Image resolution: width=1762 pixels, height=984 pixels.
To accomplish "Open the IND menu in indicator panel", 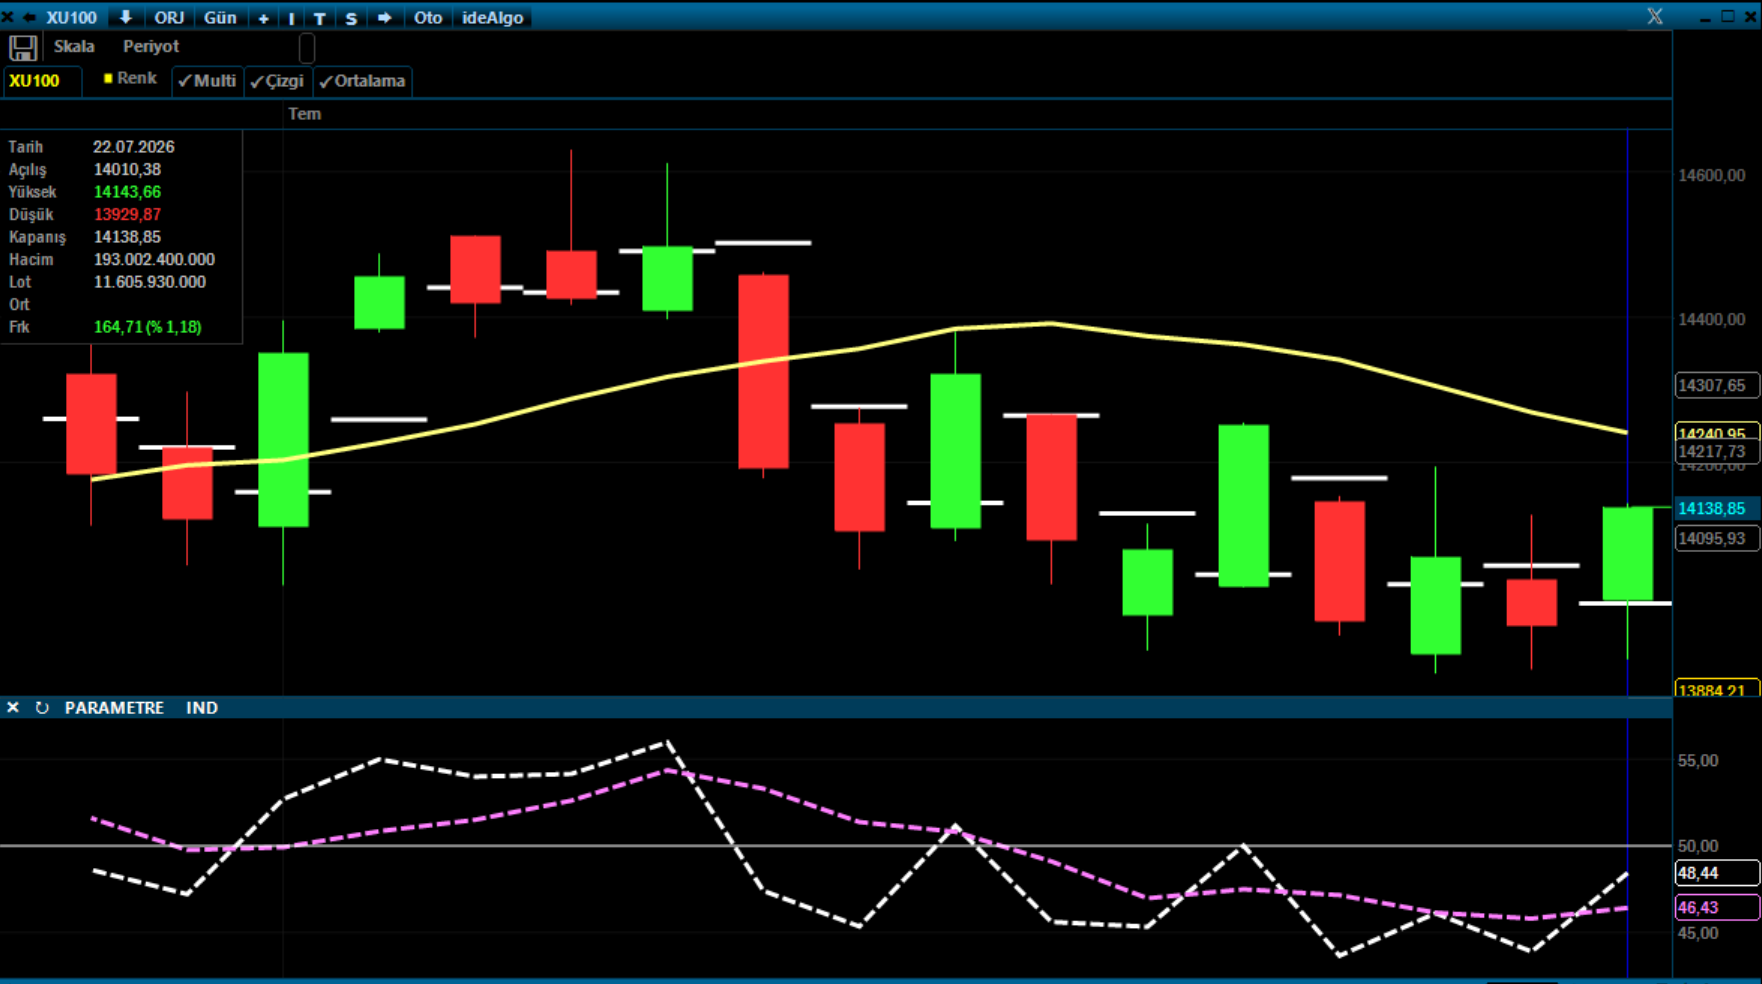I will 202,707.
